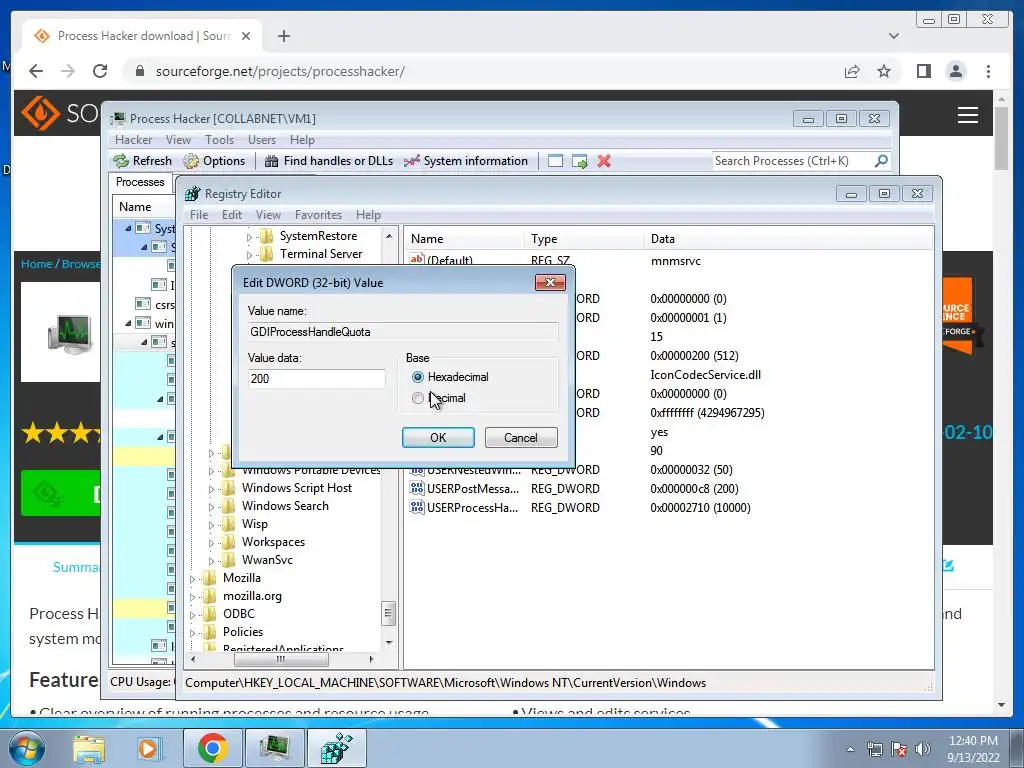
Task: Go back in Chrome browser
Action: pyautogui.click(x=36, y=71)
